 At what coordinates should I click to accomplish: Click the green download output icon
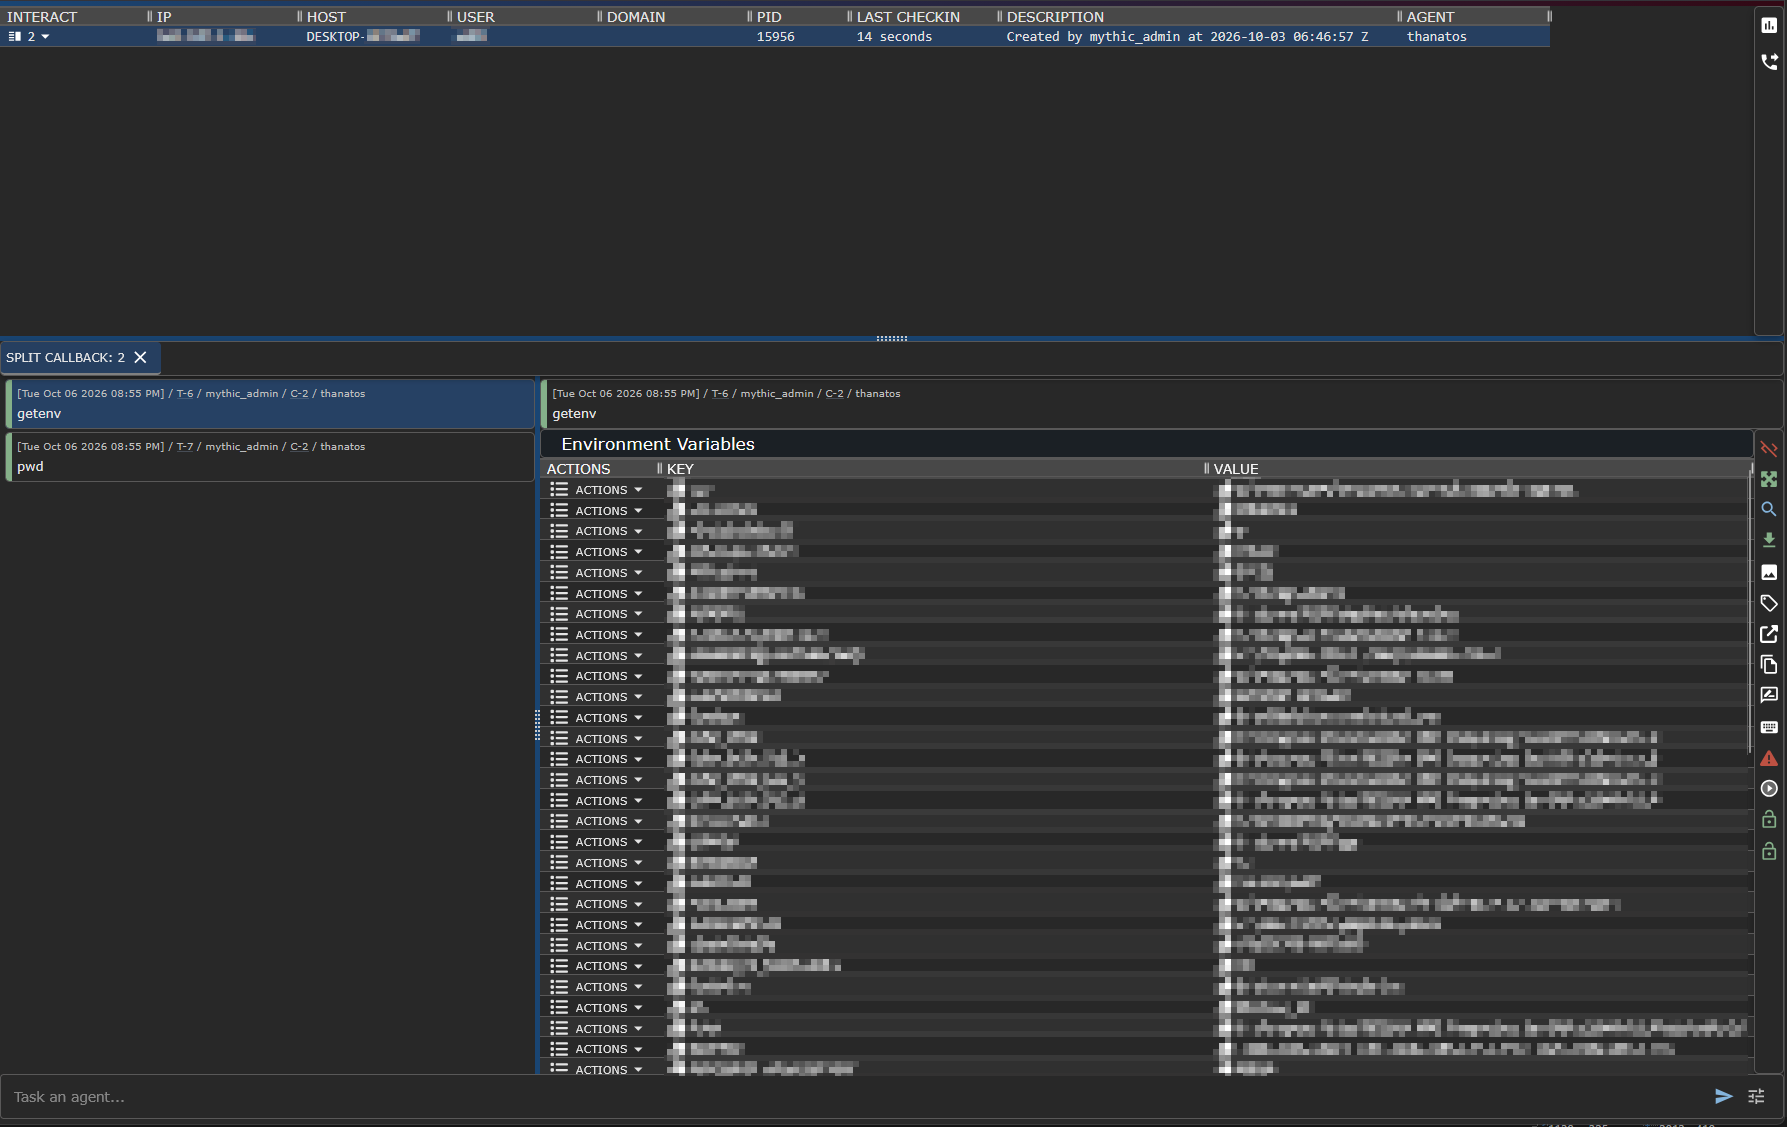1769,540
